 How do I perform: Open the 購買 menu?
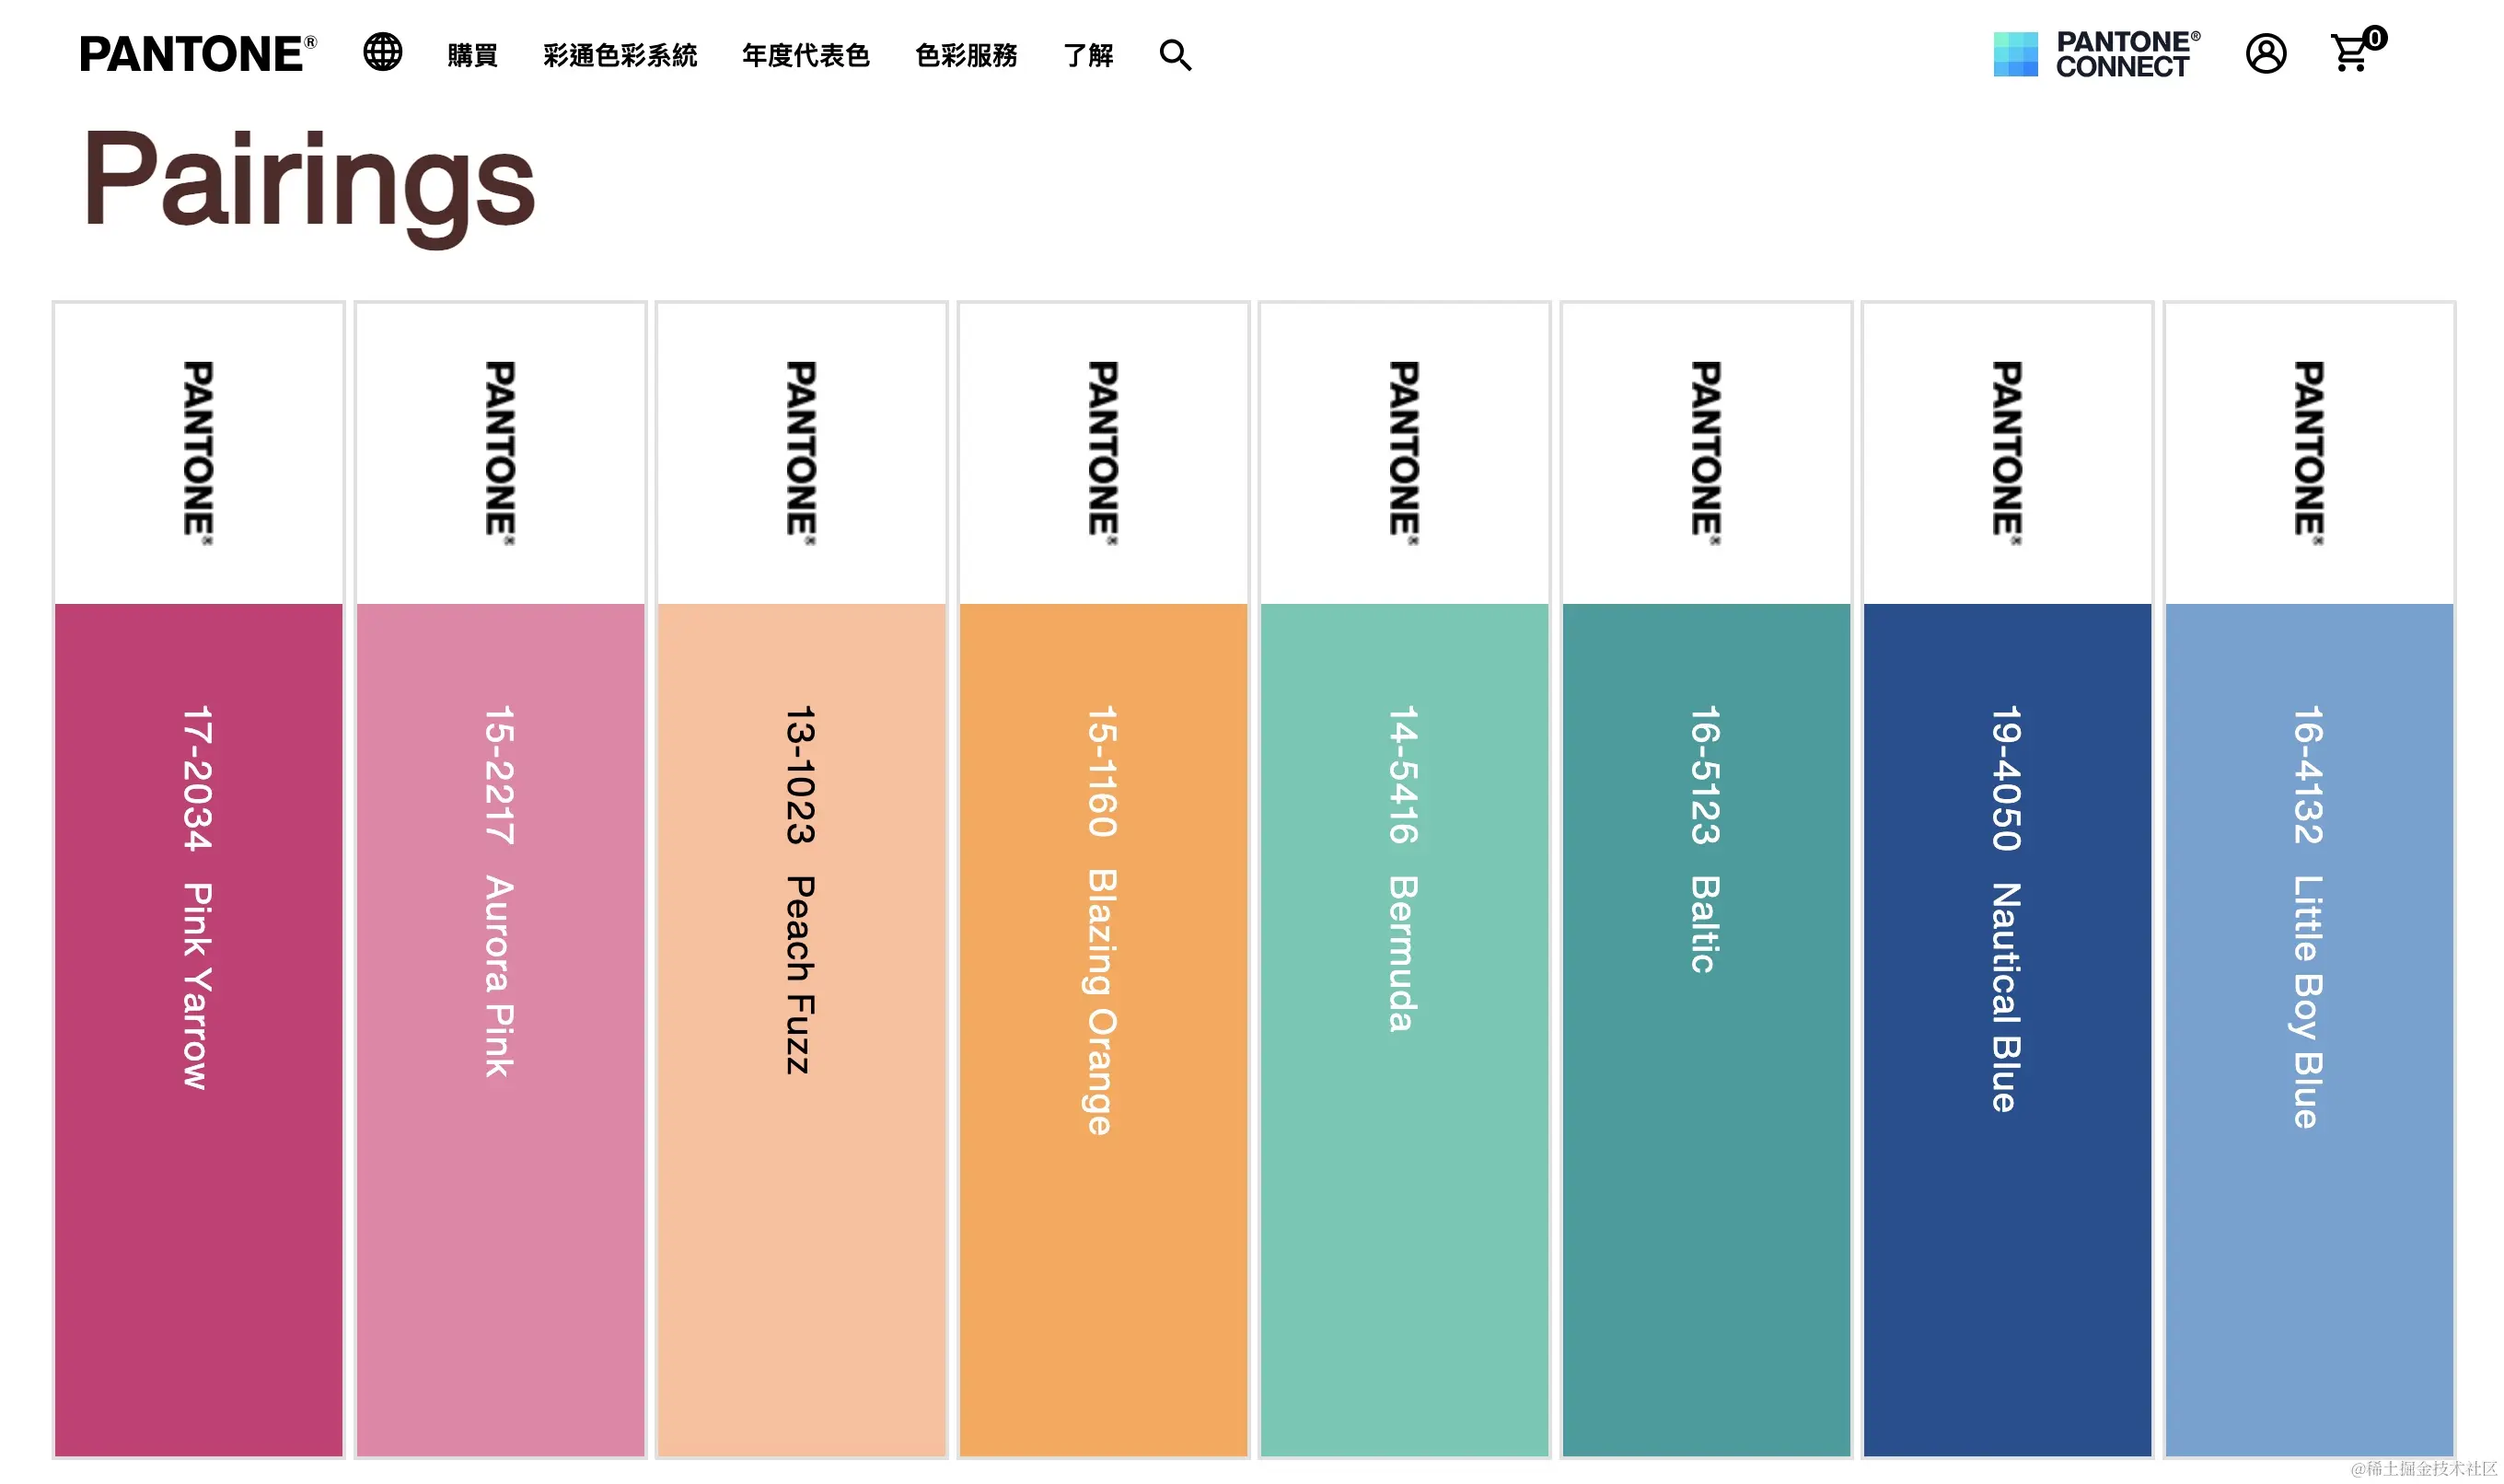pos(473,55)
